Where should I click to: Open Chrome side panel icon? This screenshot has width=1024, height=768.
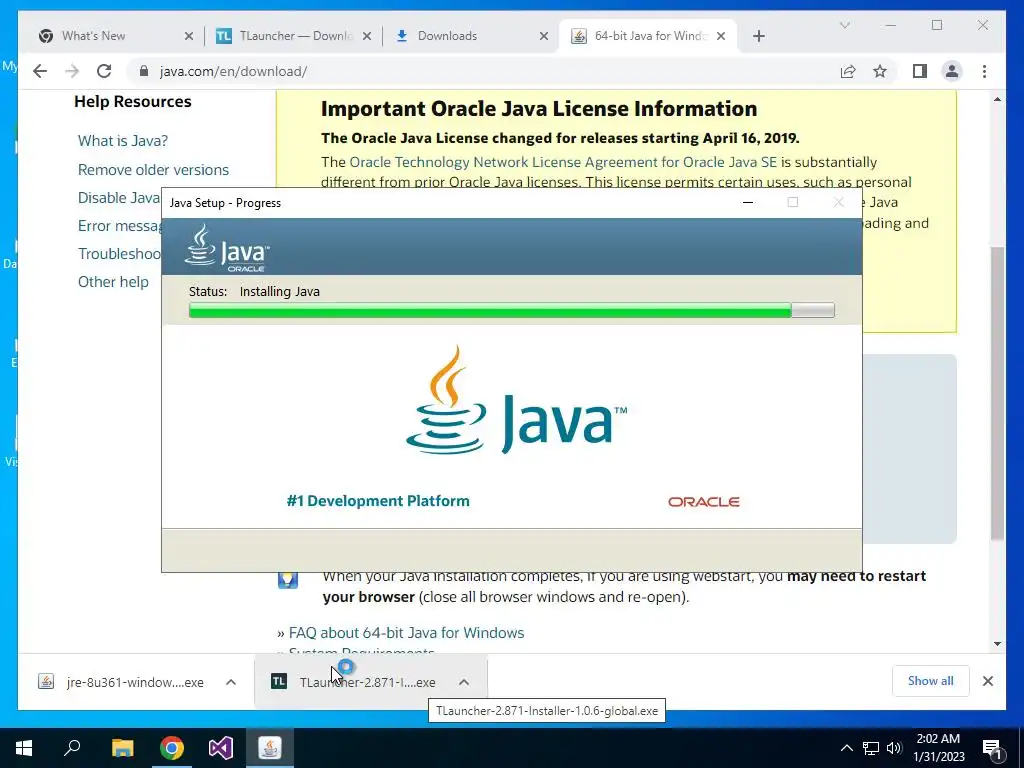tap(920, 71)
